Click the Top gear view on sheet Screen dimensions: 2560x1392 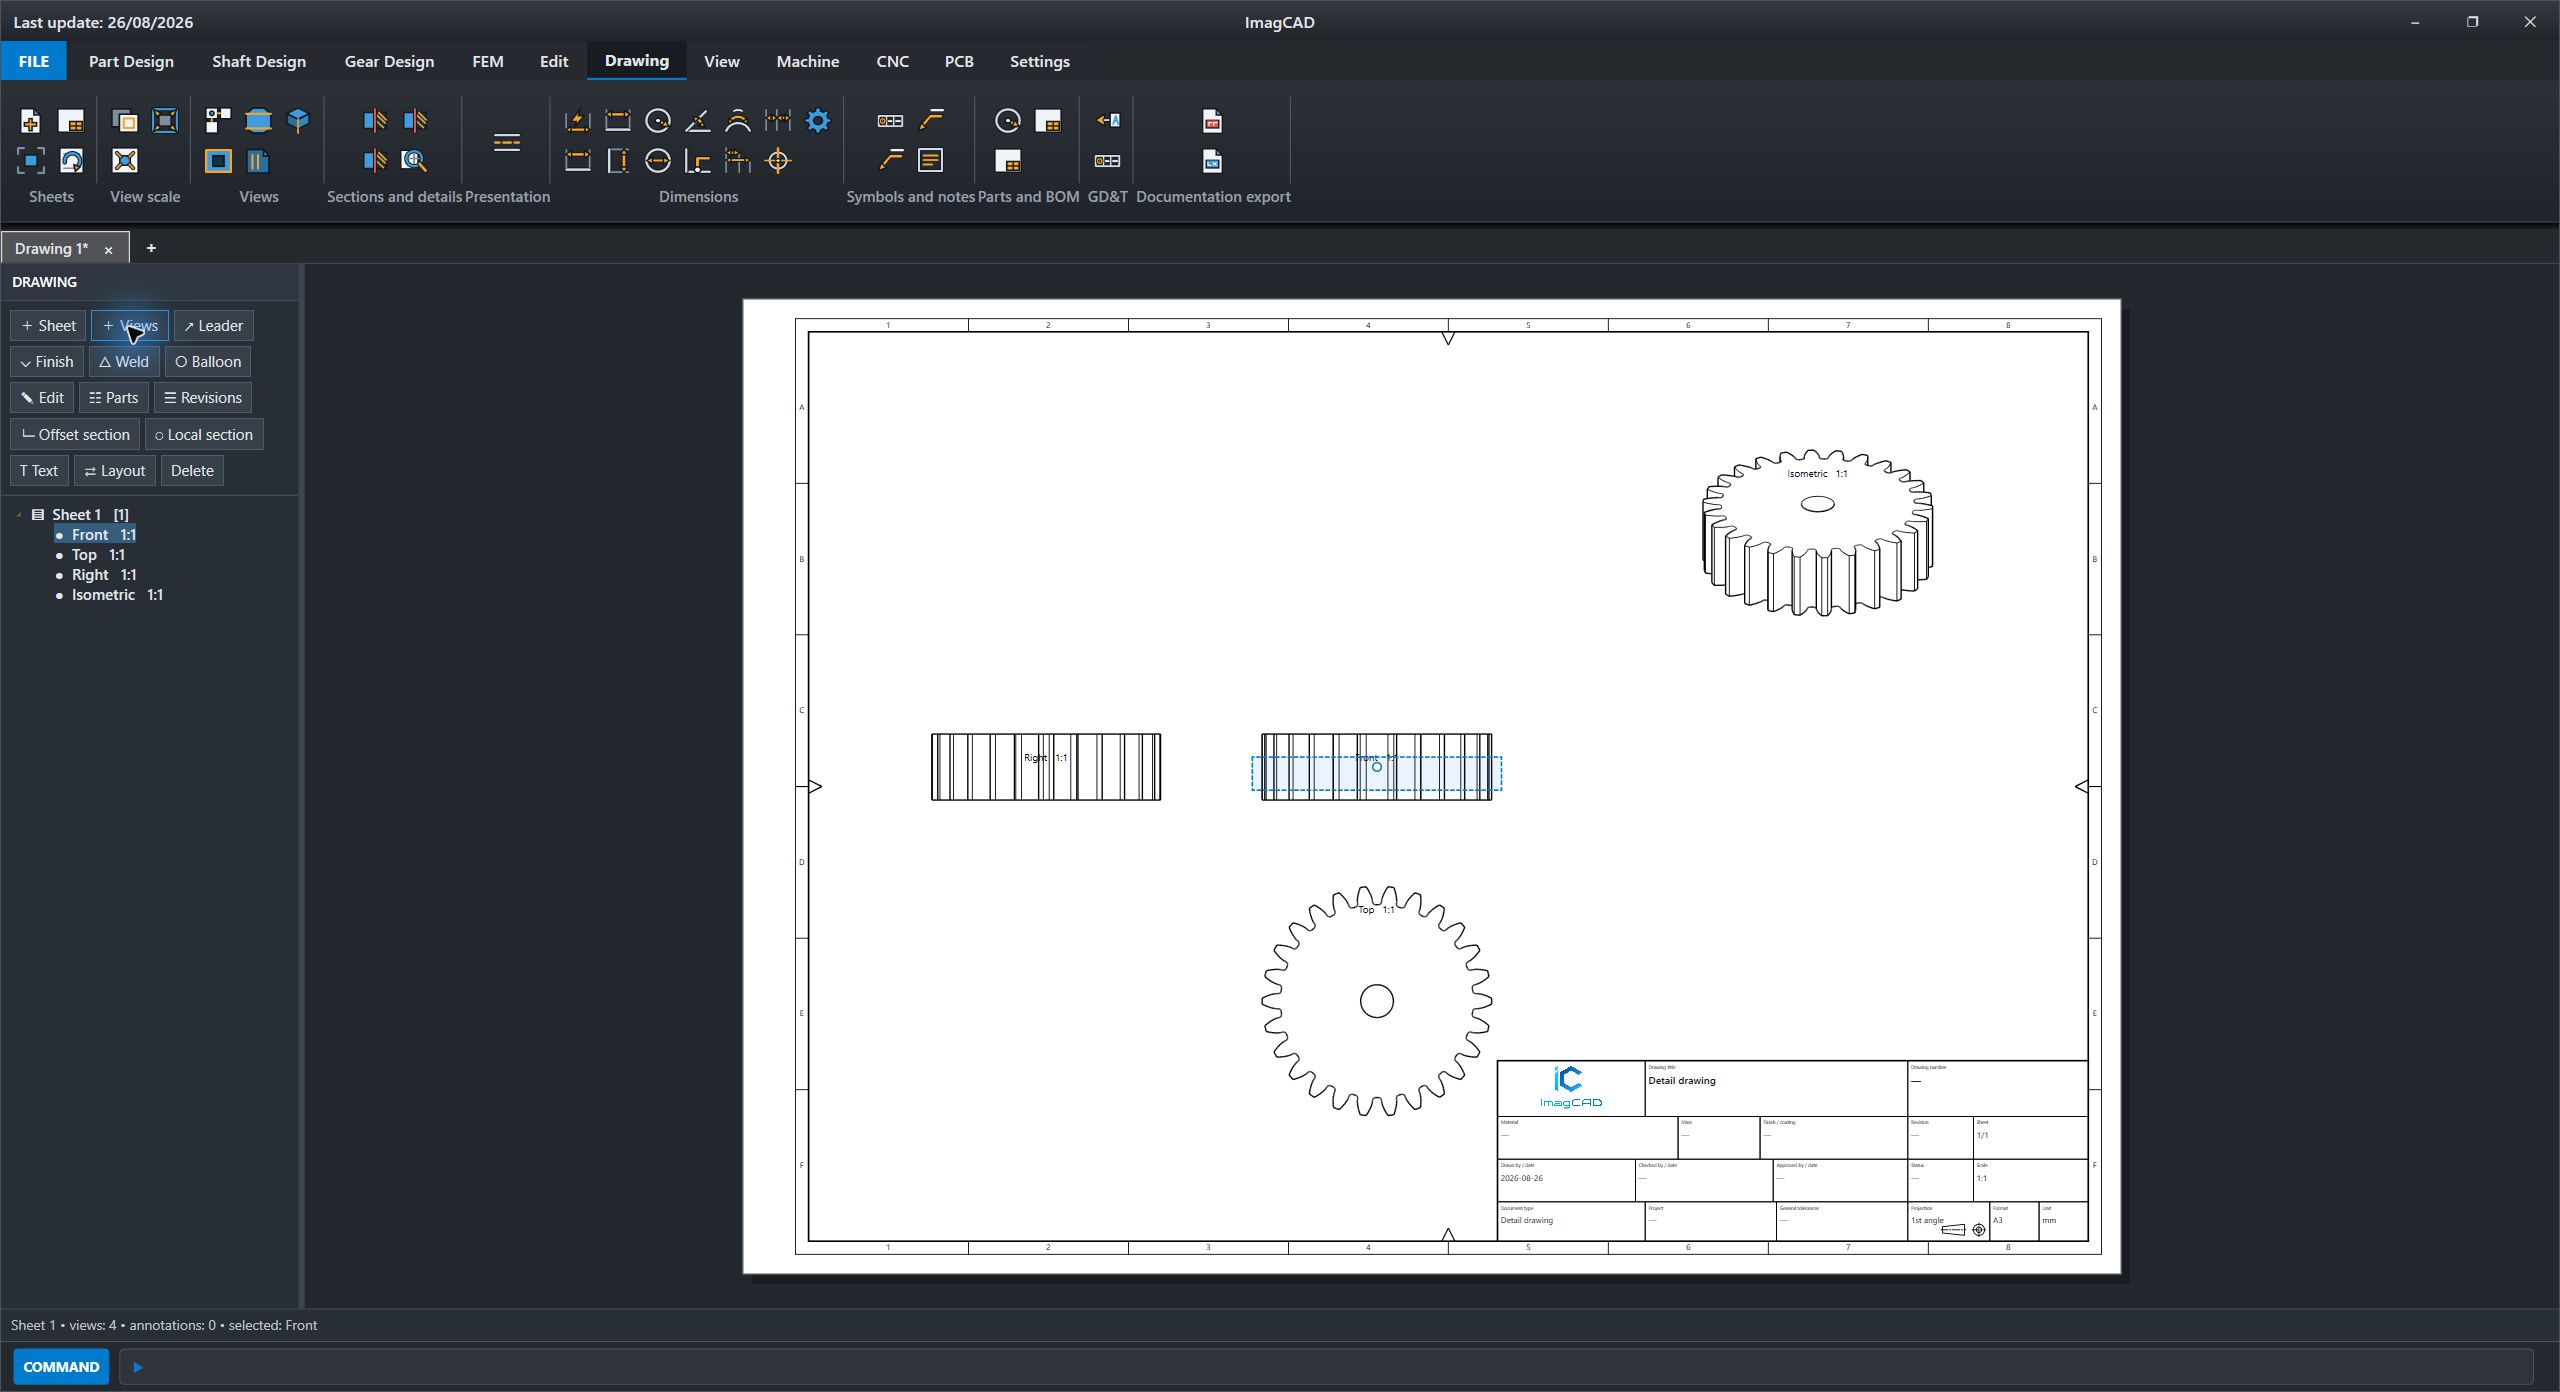pyautogui.click(x=1376, y=1001)
